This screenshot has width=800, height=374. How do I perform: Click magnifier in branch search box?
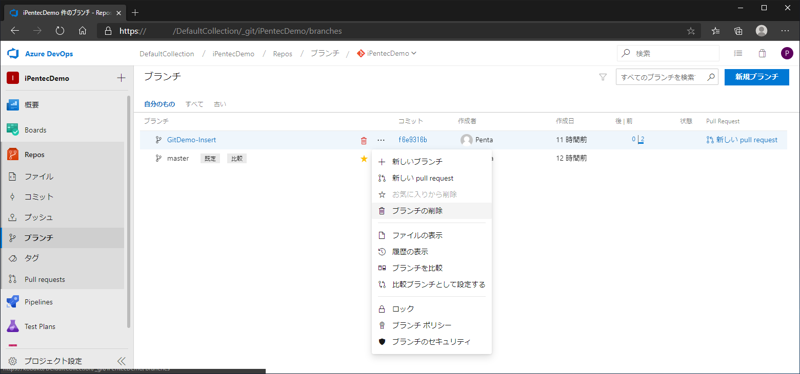(x=710, y=77)
